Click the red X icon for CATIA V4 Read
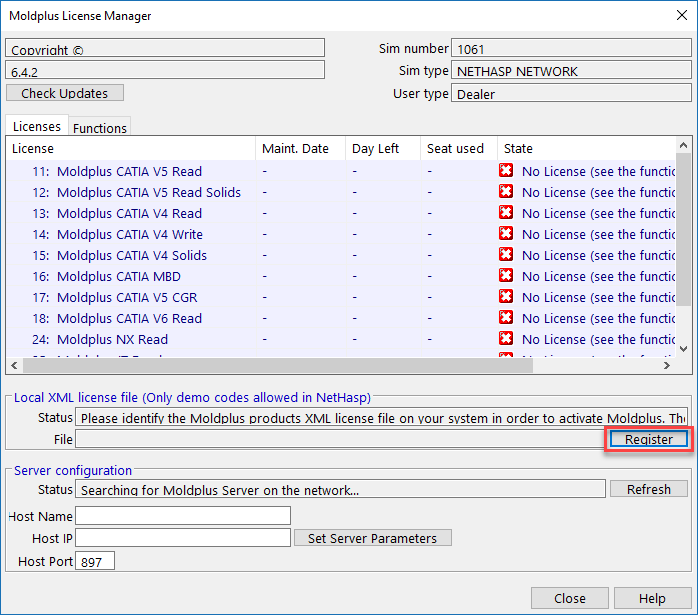Screen dimensions: 698x615 coord(506,212)
